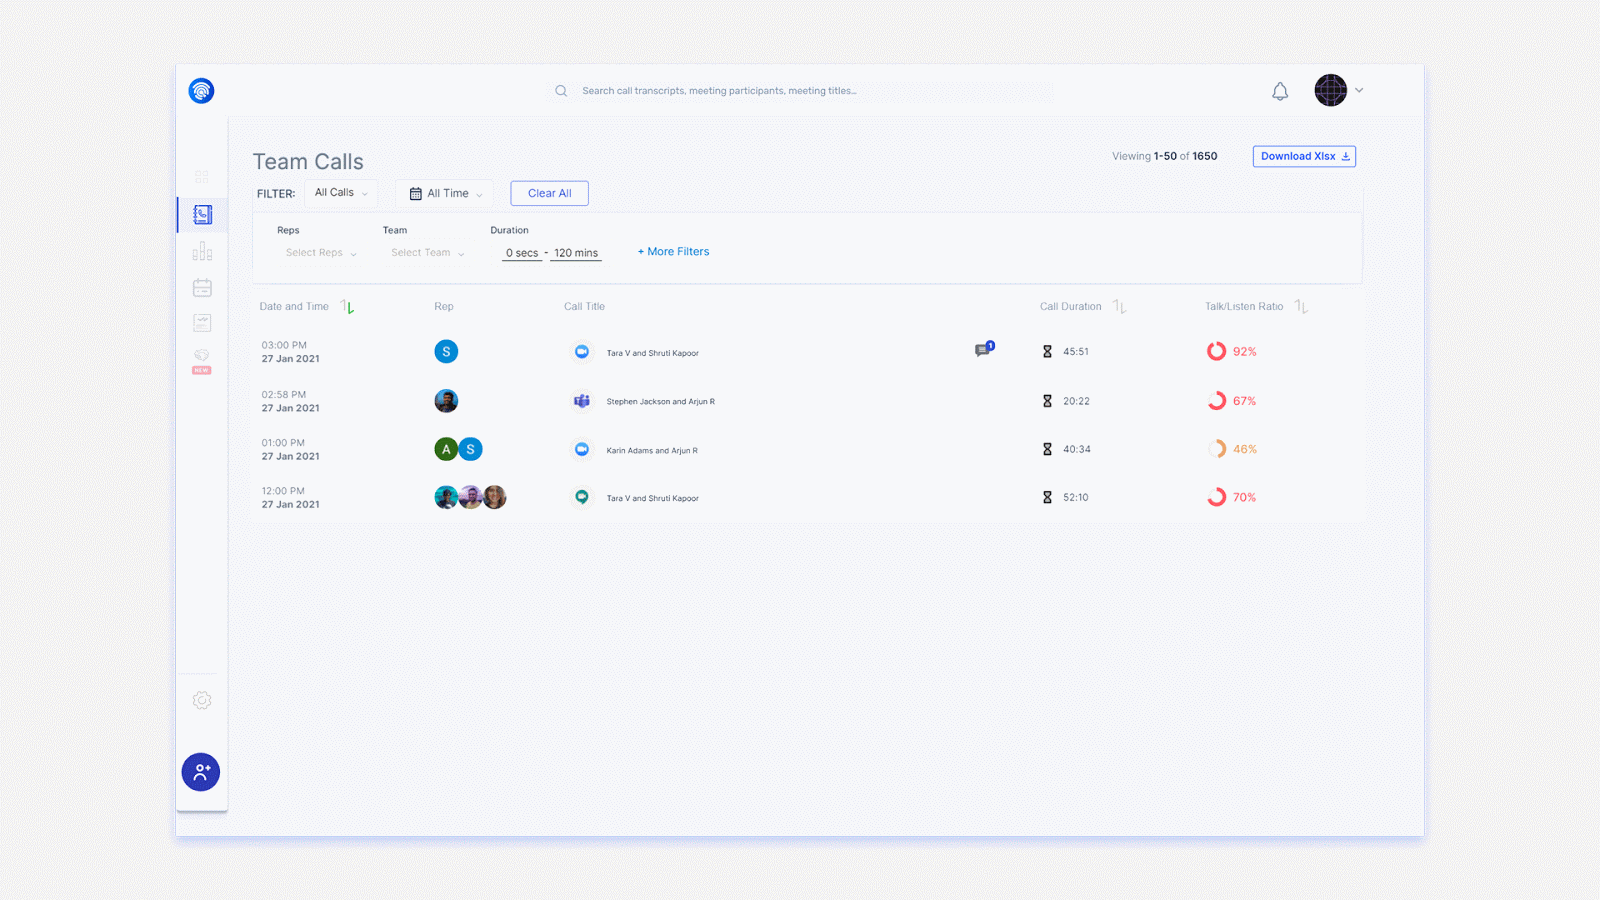Click the 67% talk ratio value
This screenshot has width=1600, height=900.
point(1244,401)
